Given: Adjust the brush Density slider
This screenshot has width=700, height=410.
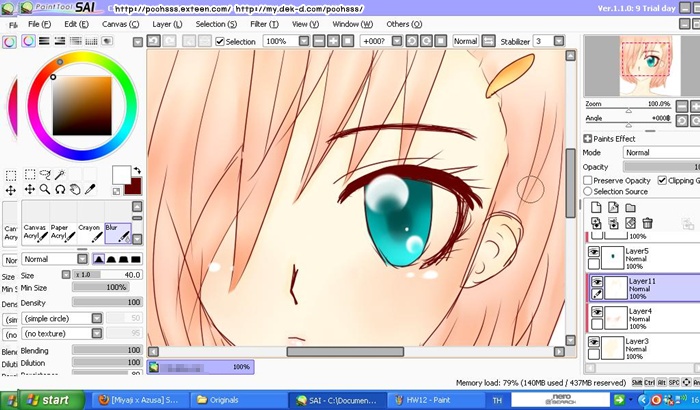Looking at the screenshot, I should coord(107,302).
